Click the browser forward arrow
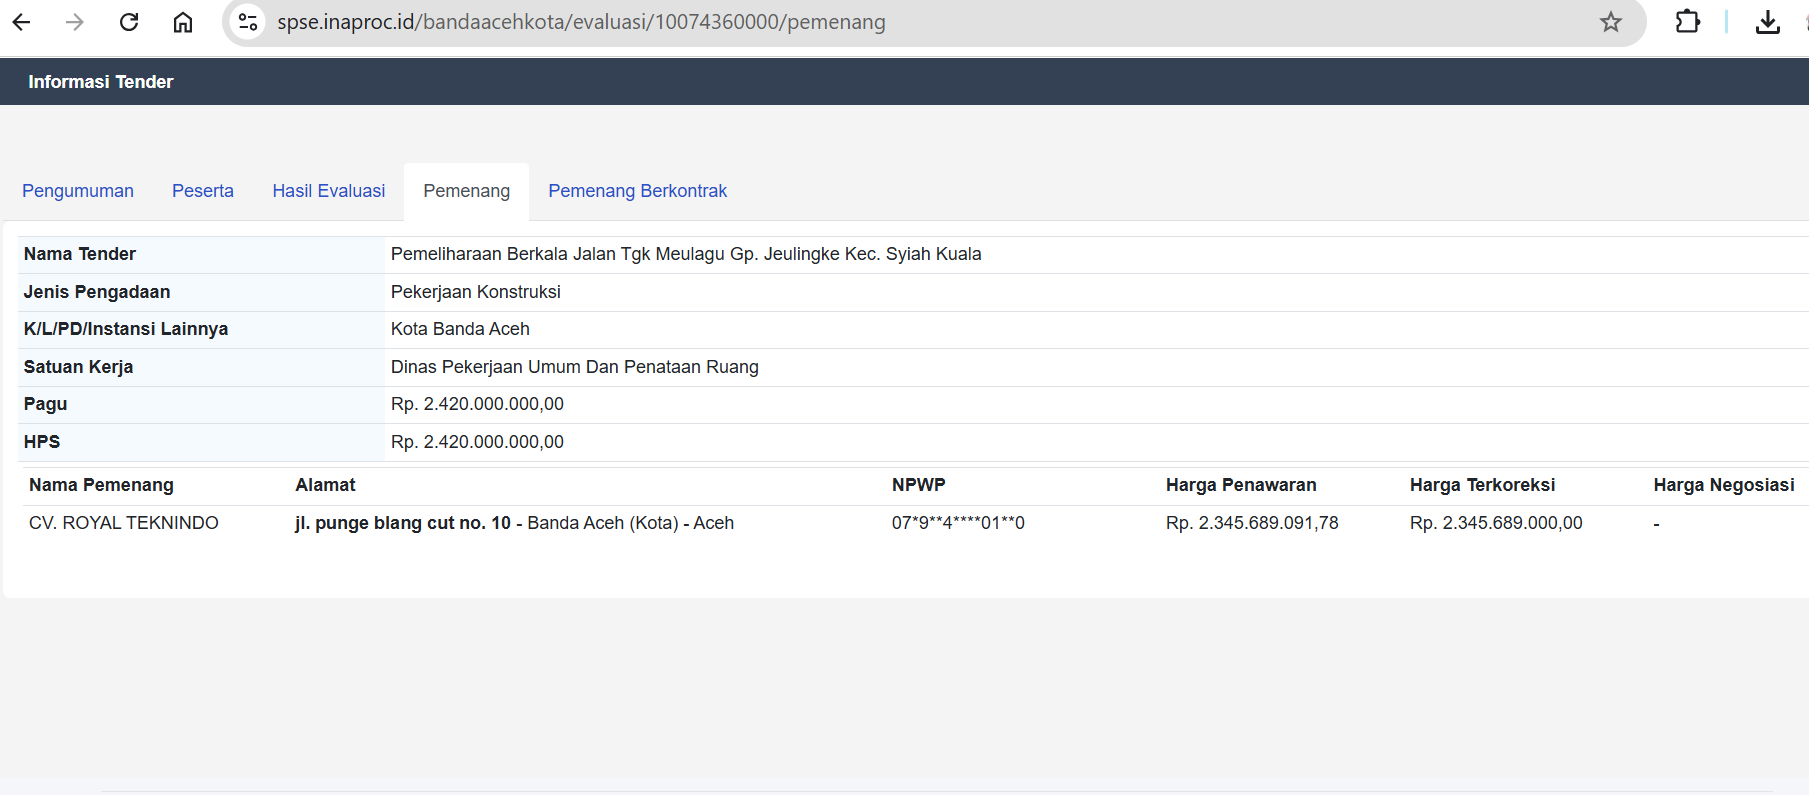Image resolution: width=1809 pixels, height=795 pixels. click(75, 22)
